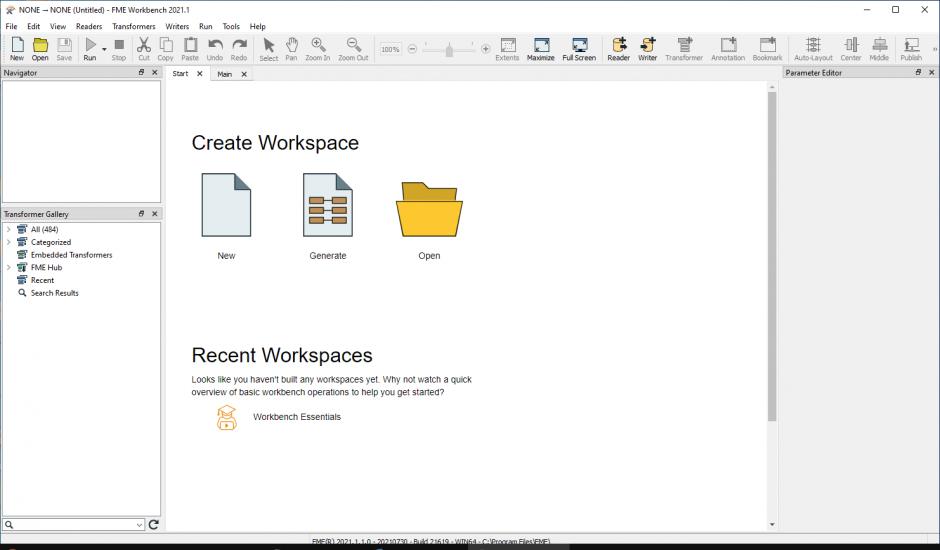Open the Run menu
940x550 pixels.
[206, 26]
